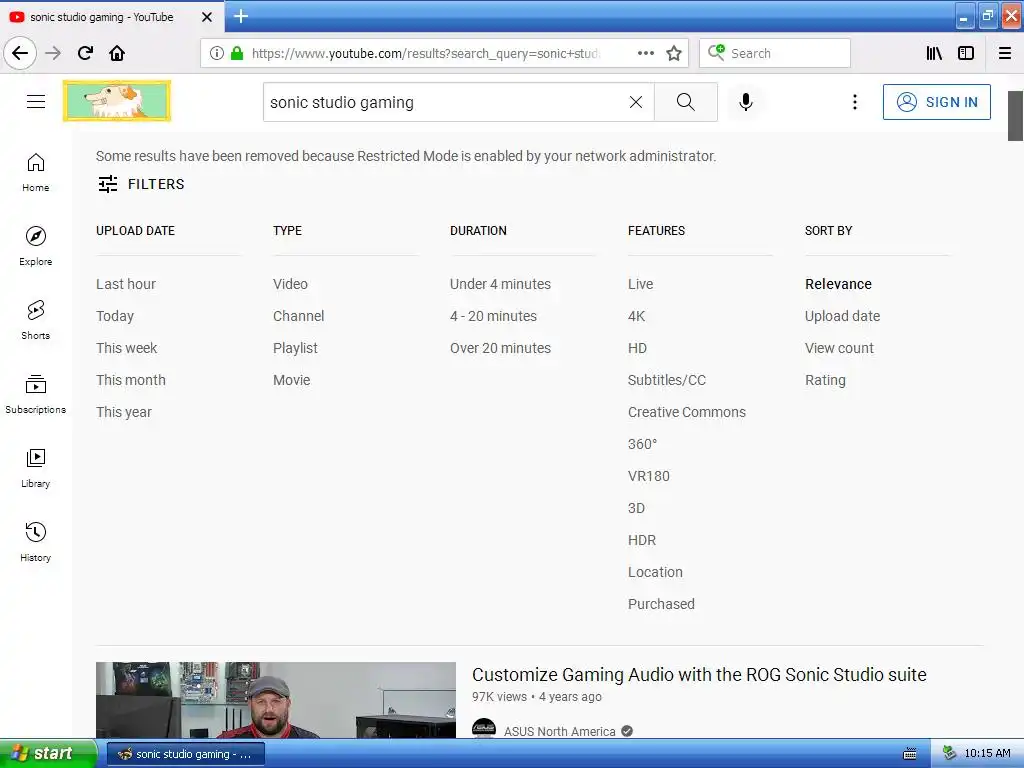Open the Firefox library icon
The image size is (1024, 768).
point(934,53)
